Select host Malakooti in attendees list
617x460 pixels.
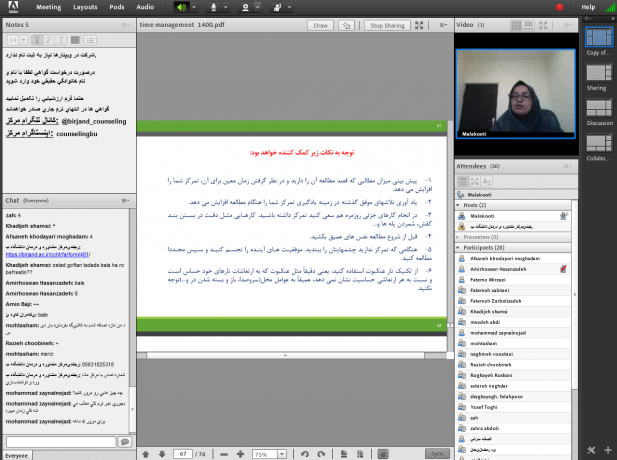(513, 216)
